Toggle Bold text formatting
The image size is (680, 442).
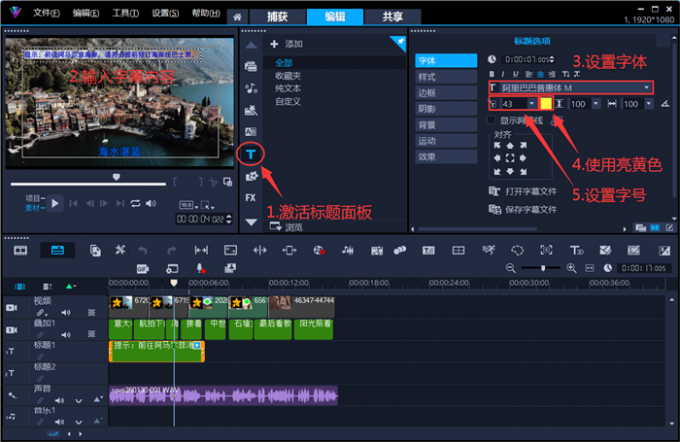[x=491, y=74]
